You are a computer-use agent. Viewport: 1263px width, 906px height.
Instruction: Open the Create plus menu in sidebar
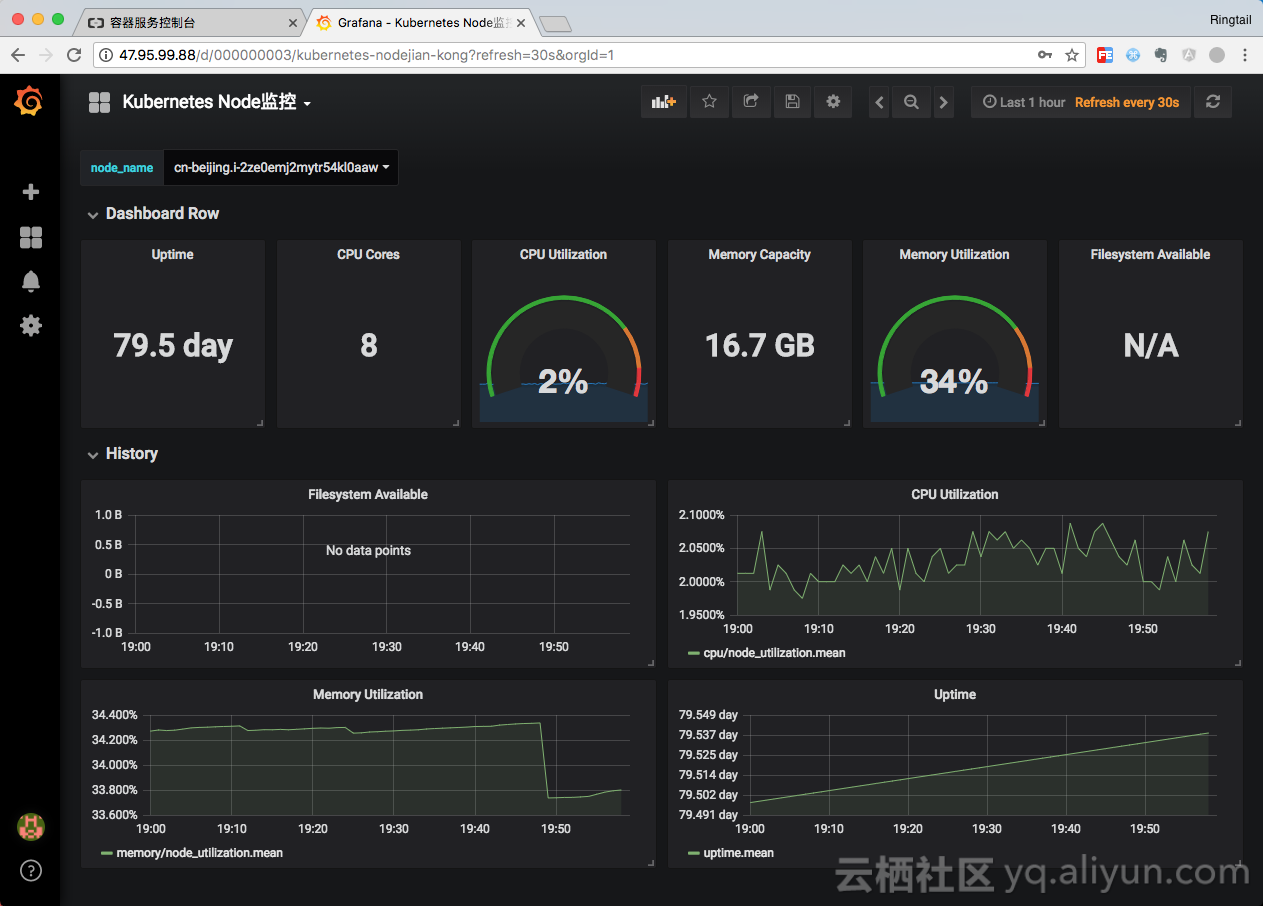tap(31, 192)
